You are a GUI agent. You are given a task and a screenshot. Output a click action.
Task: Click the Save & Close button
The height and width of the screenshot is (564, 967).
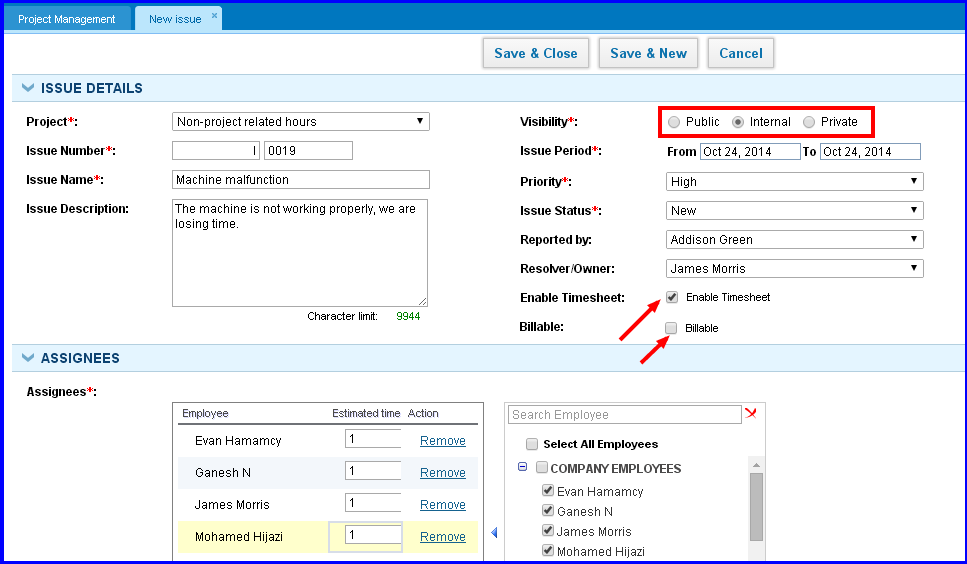point(535,53)
